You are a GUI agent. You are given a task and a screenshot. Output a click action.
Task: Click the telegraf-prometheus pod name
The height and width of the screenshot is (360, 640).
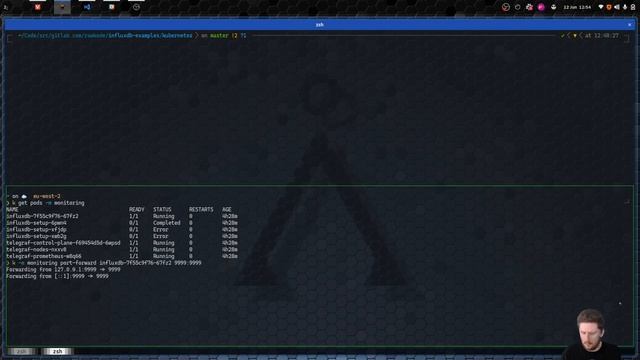(43, 256)
